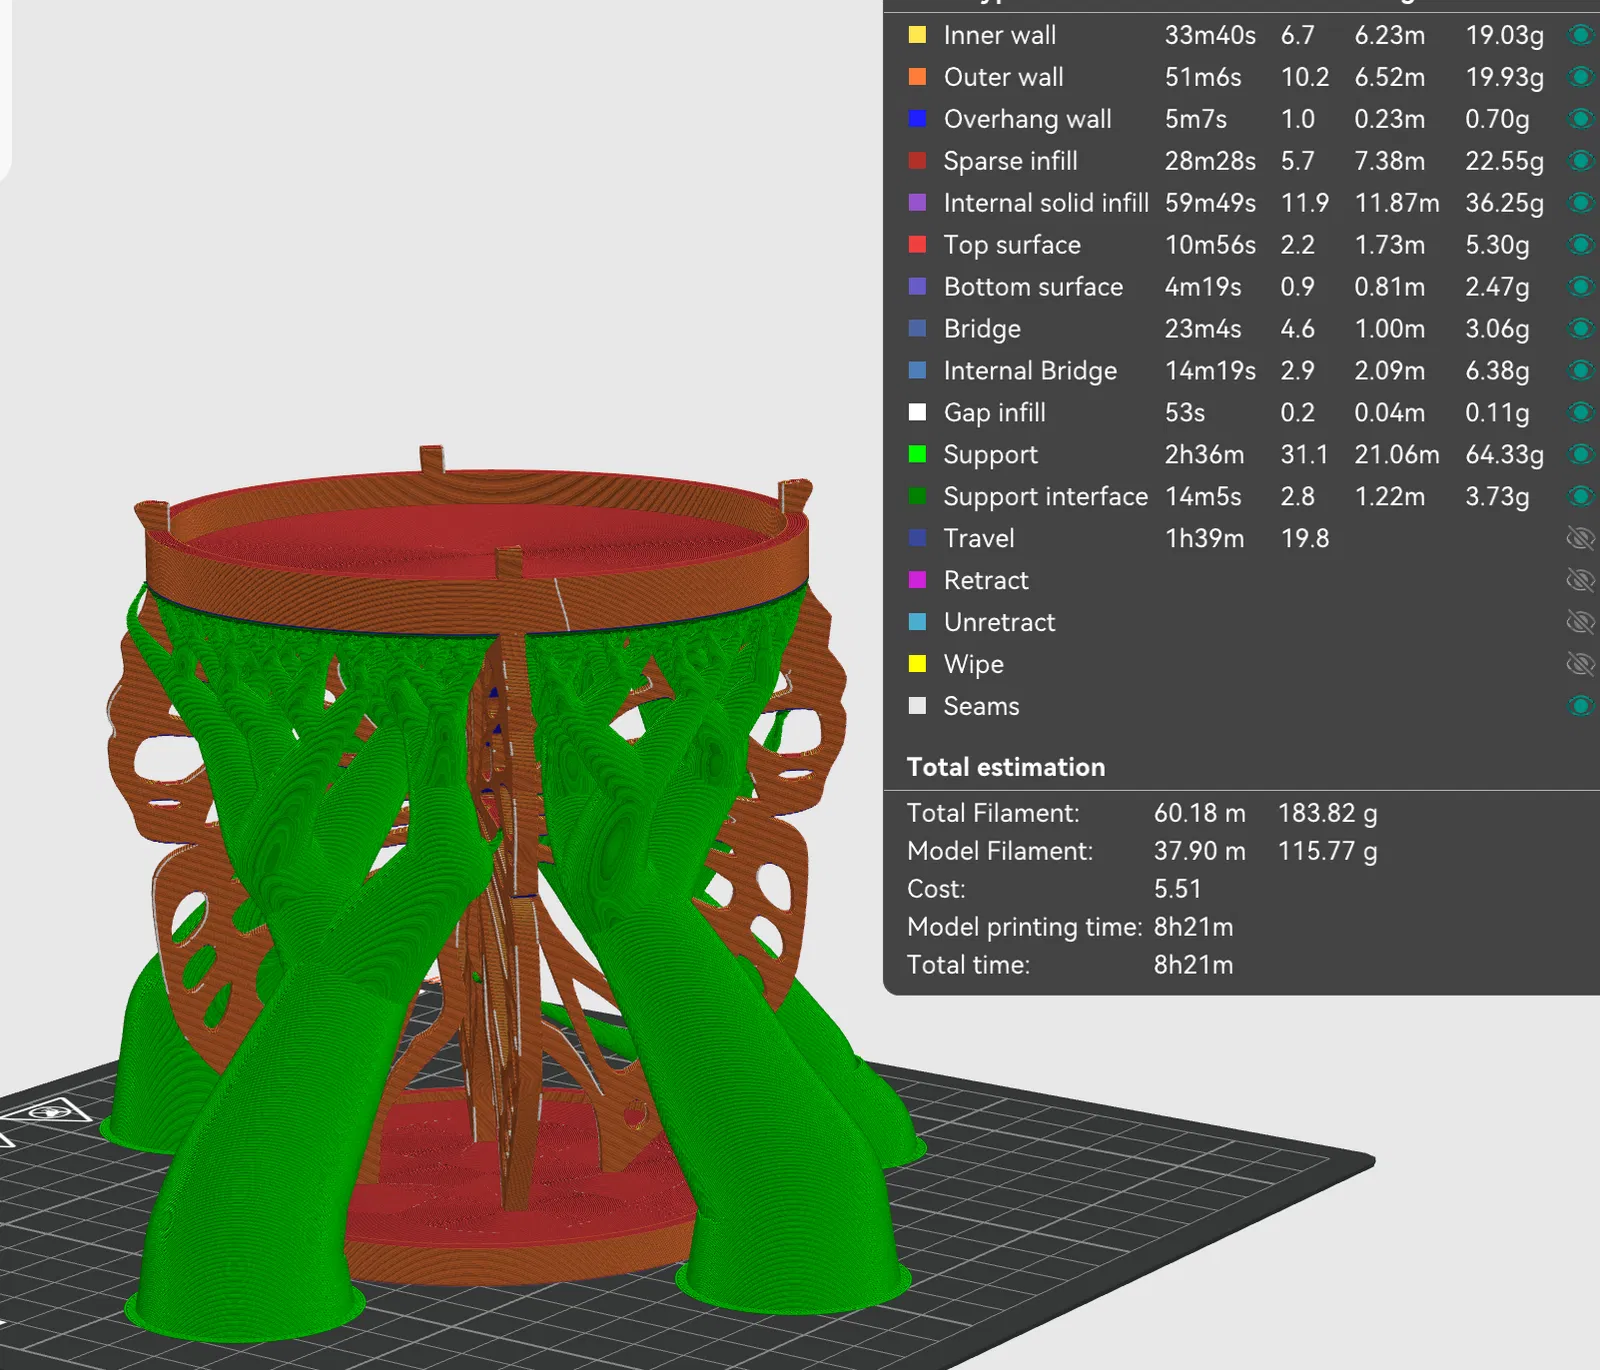
Task: Click the Support time value 2h36m
Action: (1204, 455)
